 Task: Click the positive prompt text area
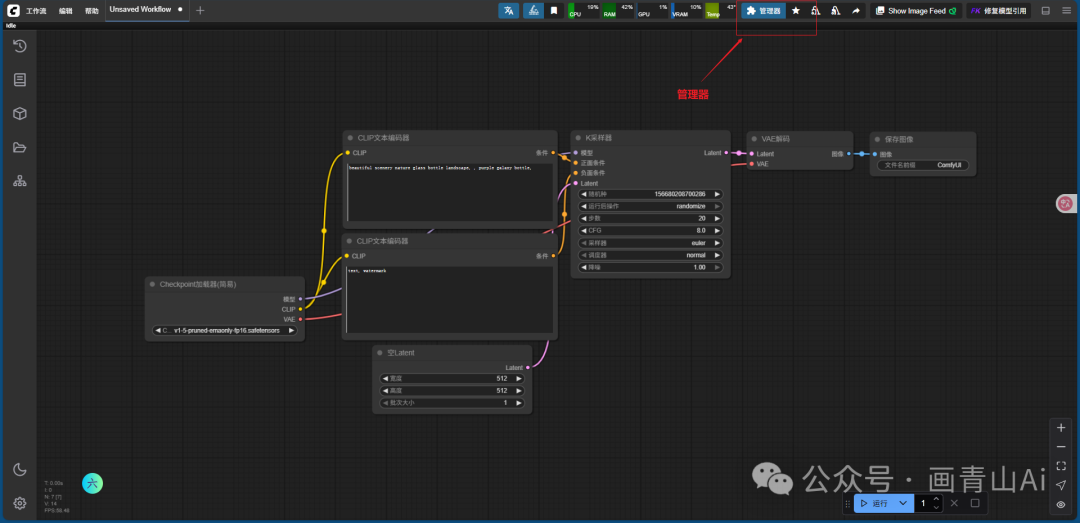pos(450,192)
